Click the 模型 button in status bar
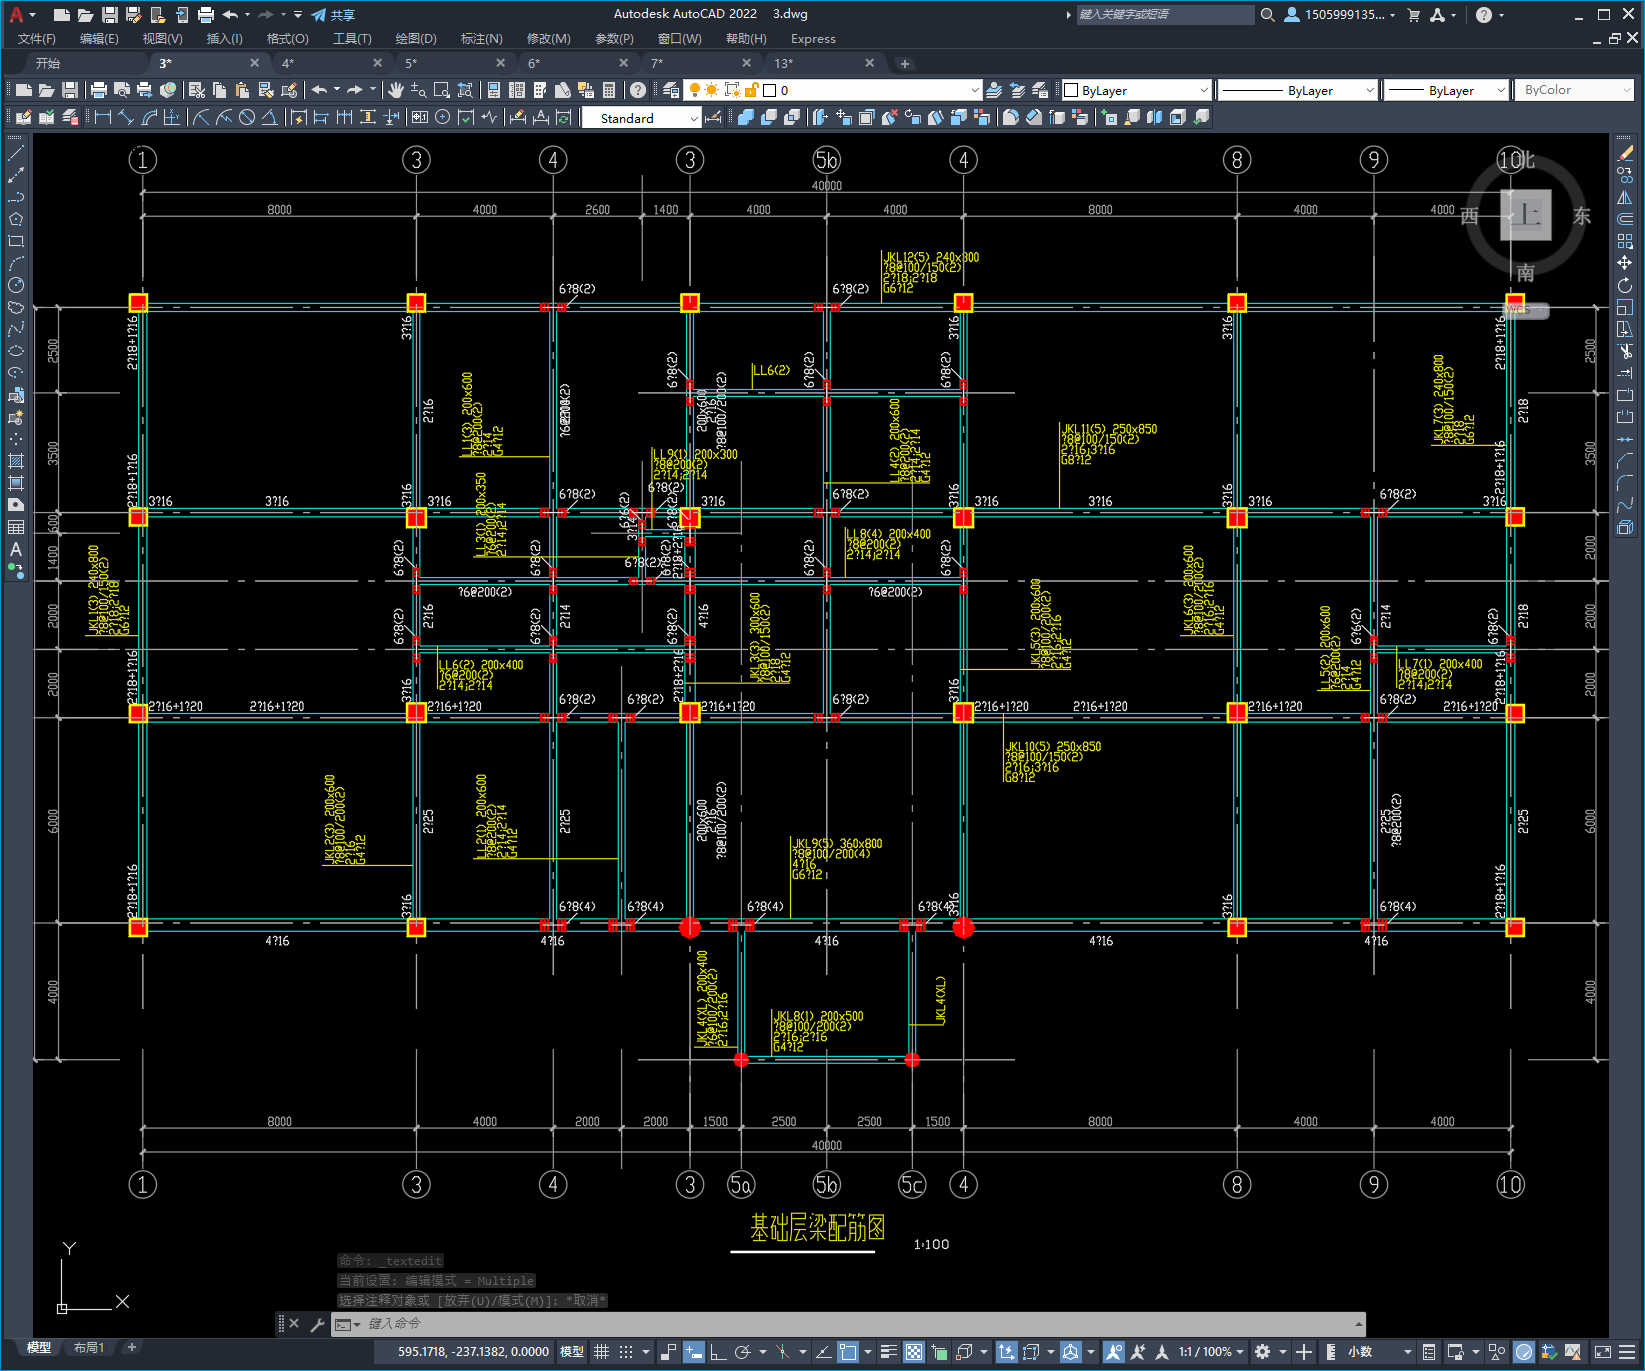 572,1352
